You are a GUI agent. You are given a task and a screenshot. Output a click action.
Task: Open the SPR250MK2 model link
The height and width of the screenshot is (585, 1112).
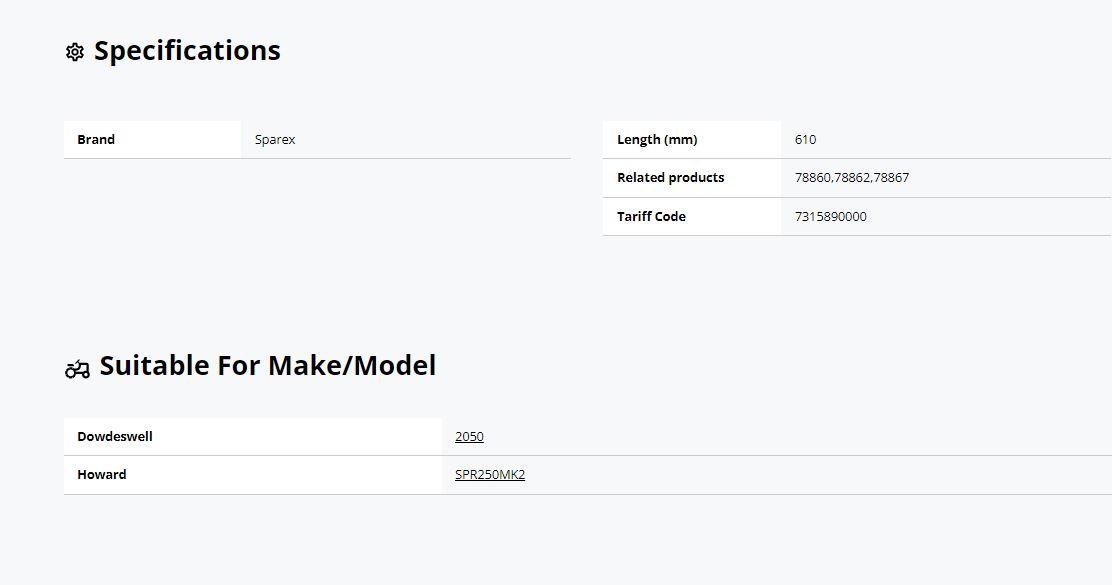point(489,474)
